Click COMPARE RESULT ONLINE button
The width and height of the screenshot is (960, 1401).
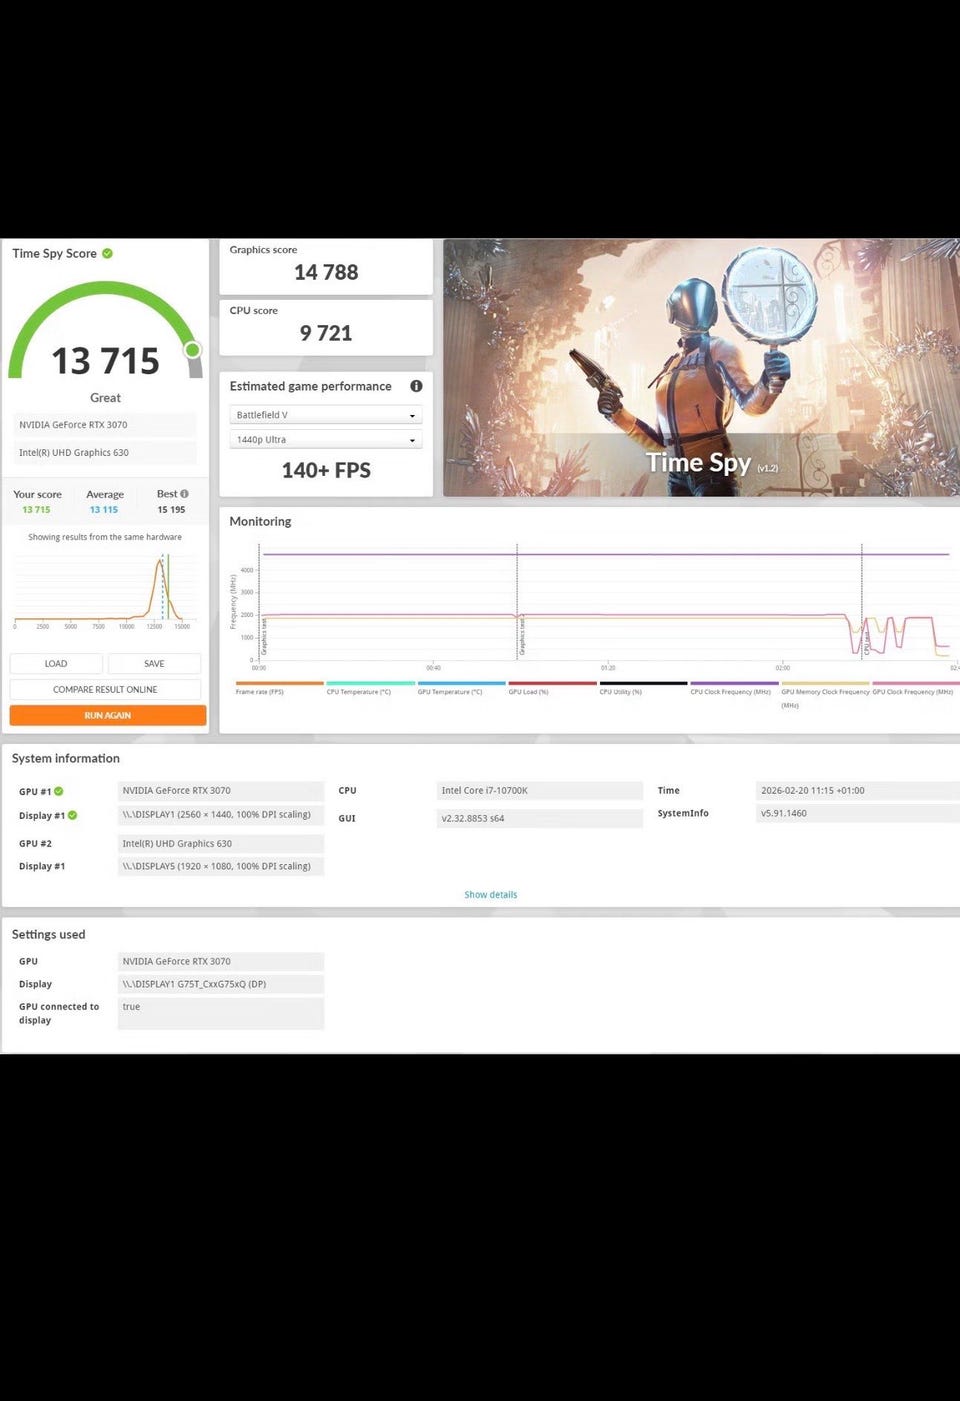(105, 690)
